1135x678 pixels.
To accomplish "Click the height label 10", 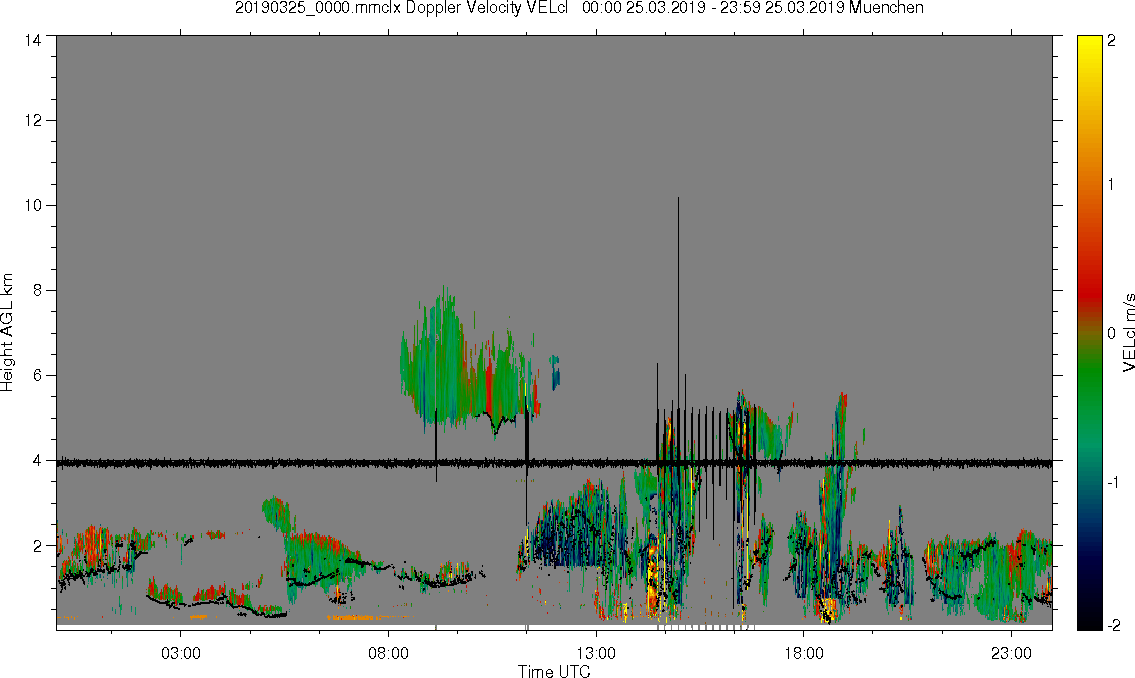I will pos(33,205).
